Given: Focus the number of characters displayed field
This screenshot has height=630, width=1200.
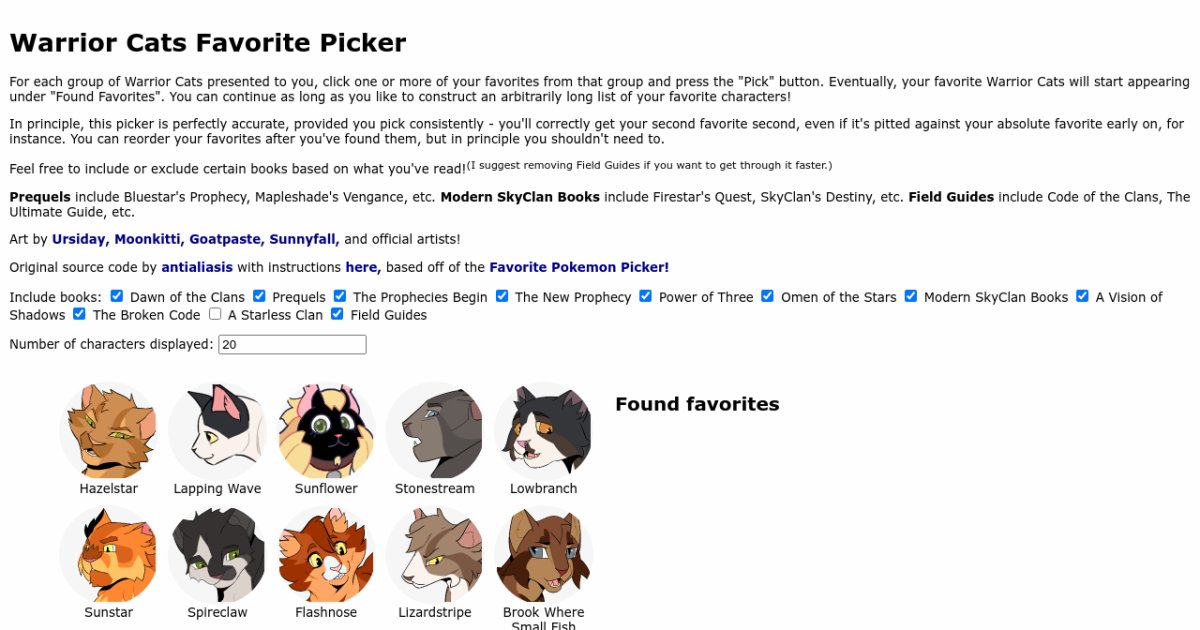Looking at the screenshot, I should [292, 344].
